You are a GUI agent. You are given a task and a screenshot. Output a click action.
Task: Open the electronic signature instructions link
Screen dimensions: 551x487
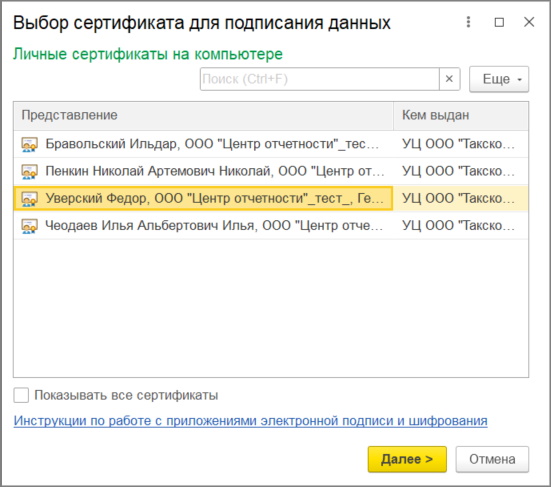pyautogui.click(x=250, y=421)
